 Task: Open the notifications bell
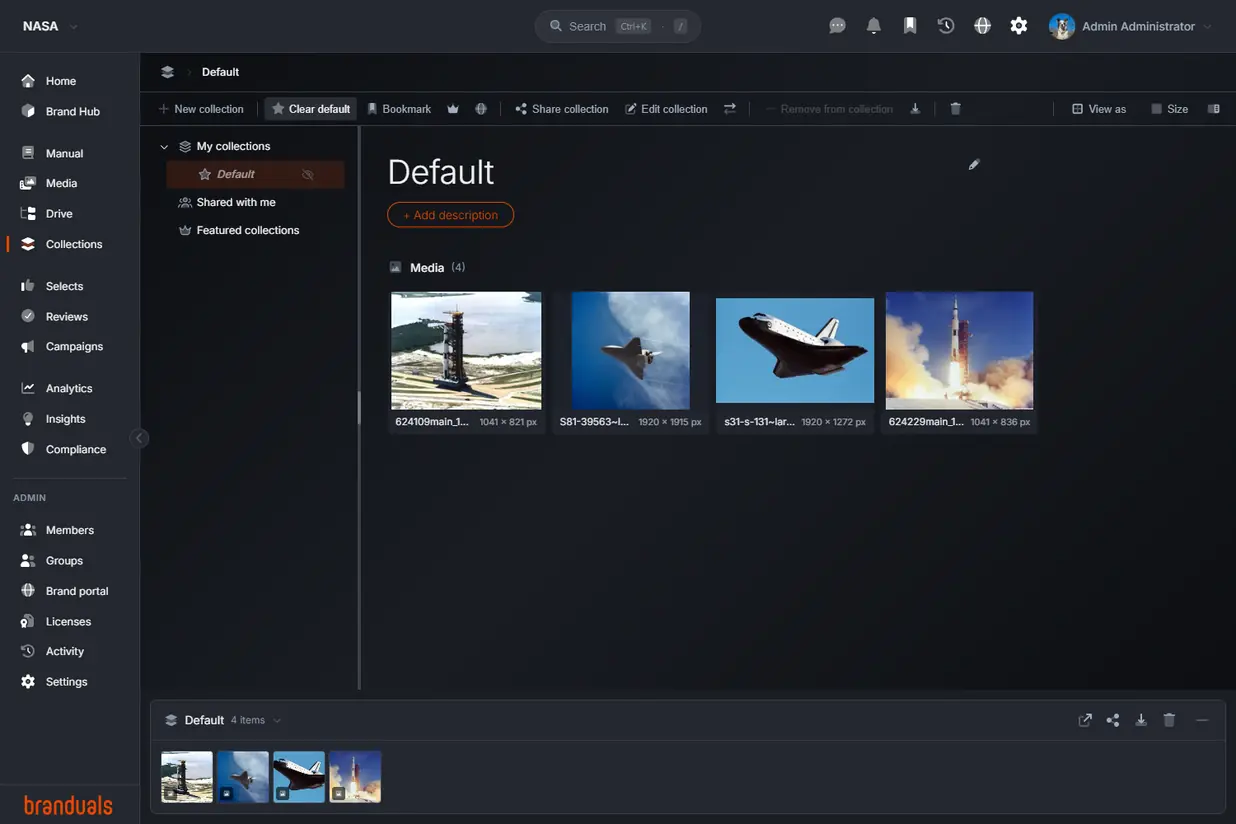pos(874,26)
